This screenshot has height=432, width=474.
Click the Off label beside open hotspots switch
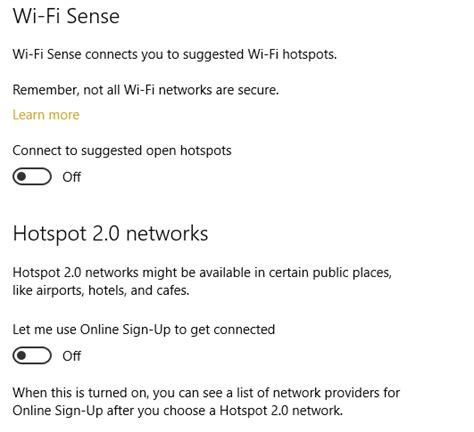coord(71,177)
